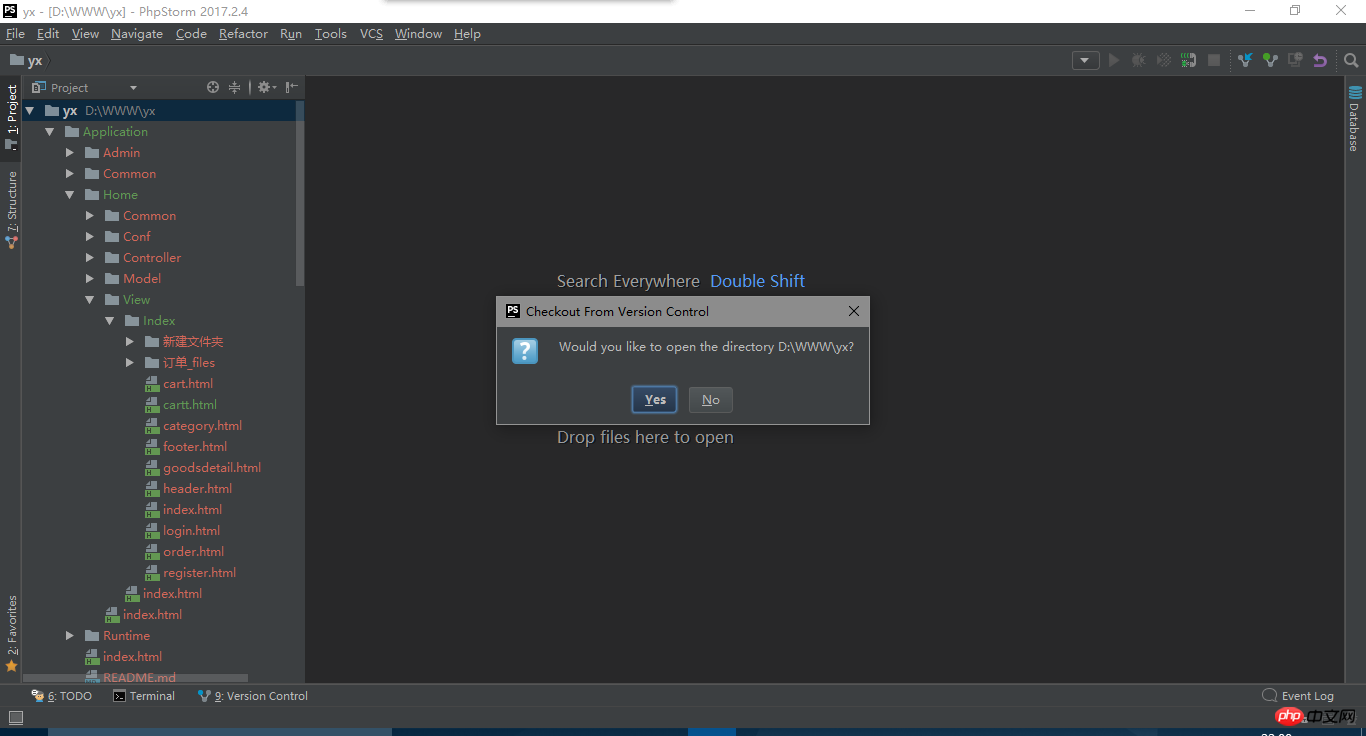Close the Checkout From Version Control dialog
Viewport: 1366px width, 736px height.
coord(853,311)
